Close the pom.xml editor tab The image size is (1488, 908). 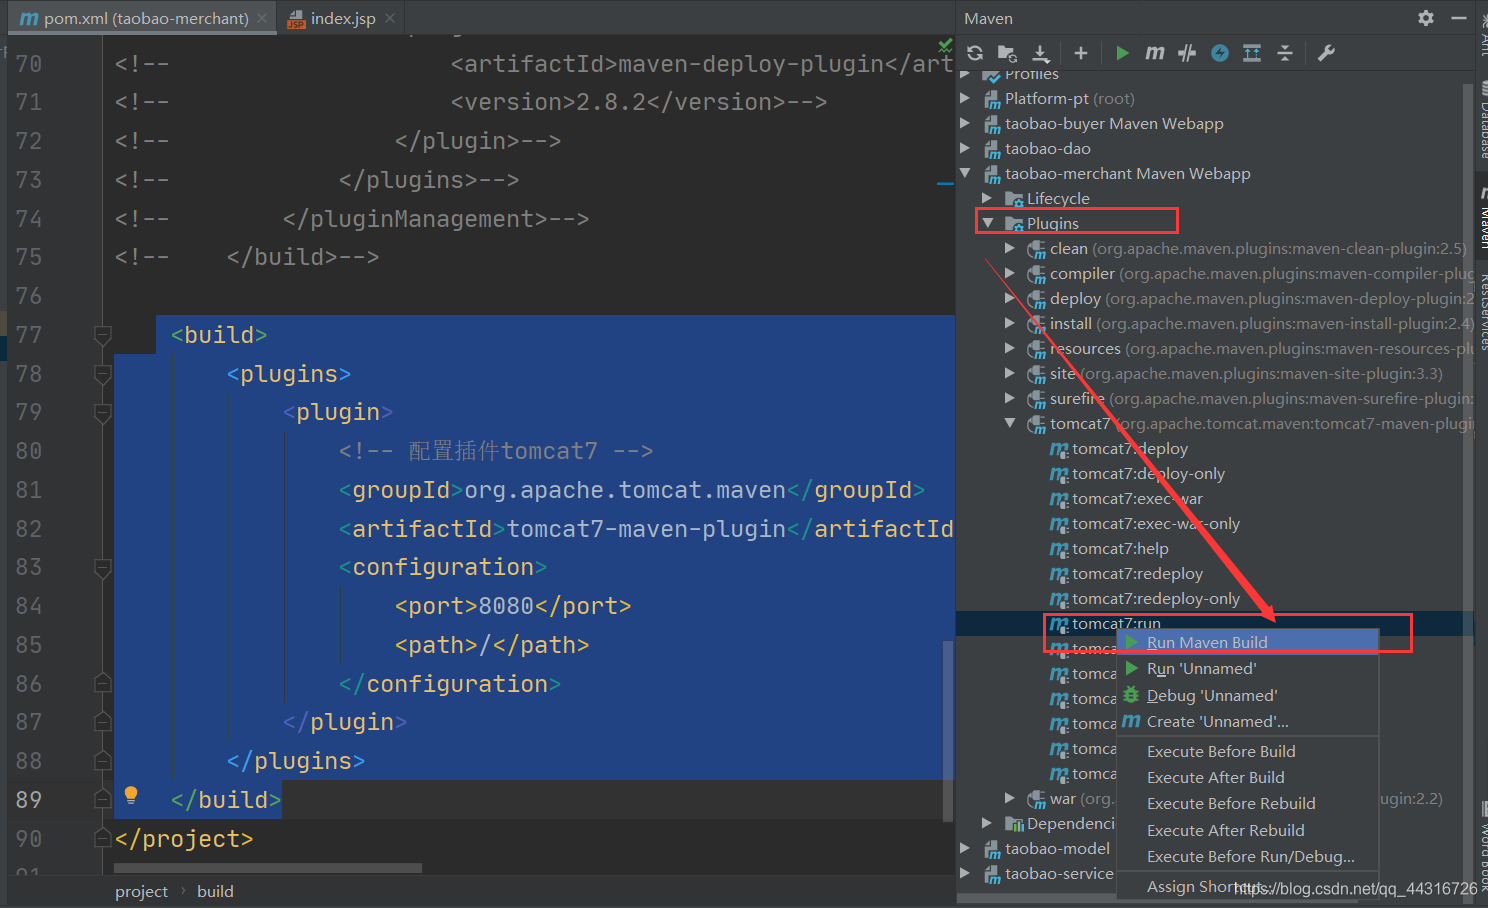(262, 18)
